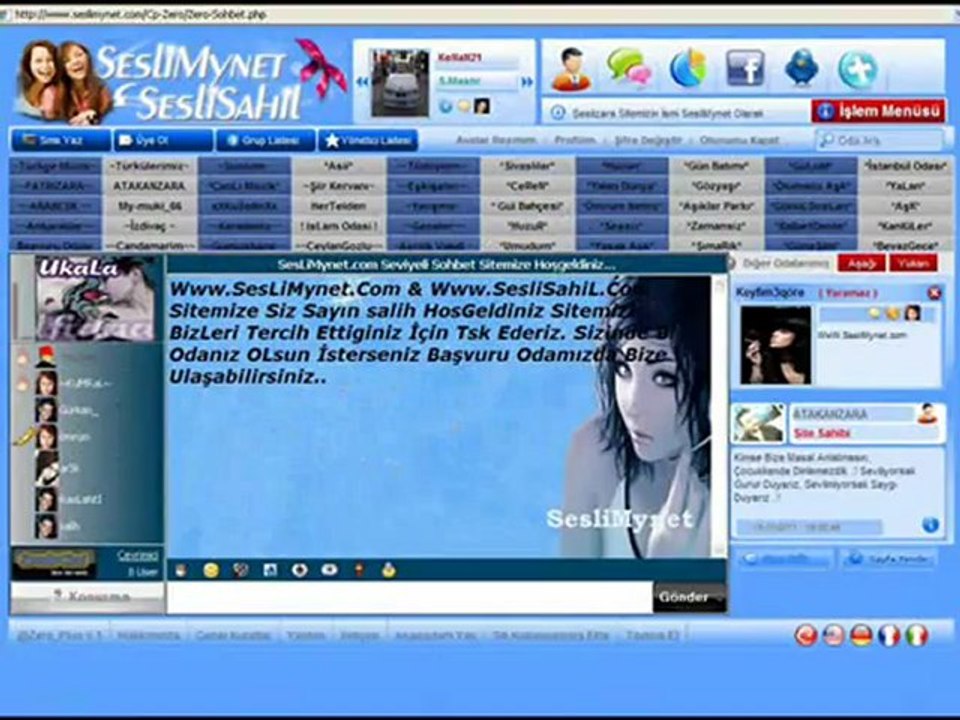Screen dimensions: 960x720
Task: Enter the *Sivaslılar* room
Action: (527, 166)
